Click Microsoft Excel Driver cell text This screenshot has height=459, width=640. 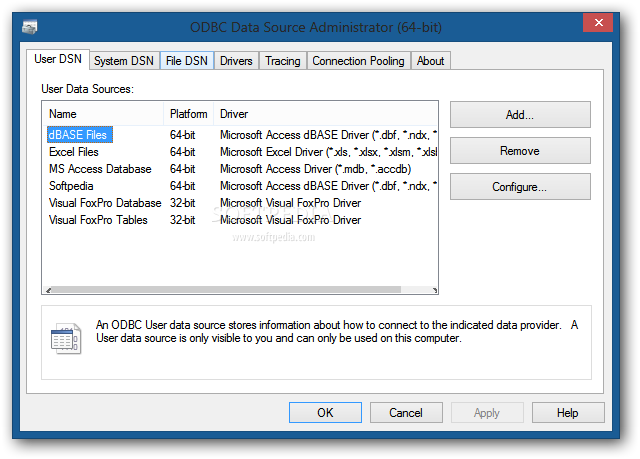click(328, 152)
